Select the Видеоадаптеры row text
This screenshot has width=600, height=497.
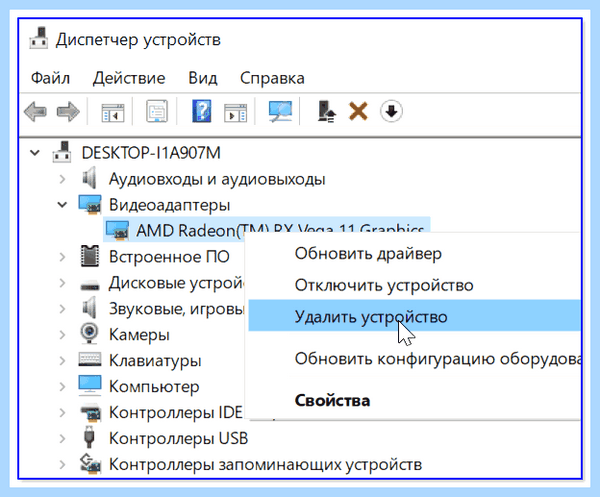point(170,205)
